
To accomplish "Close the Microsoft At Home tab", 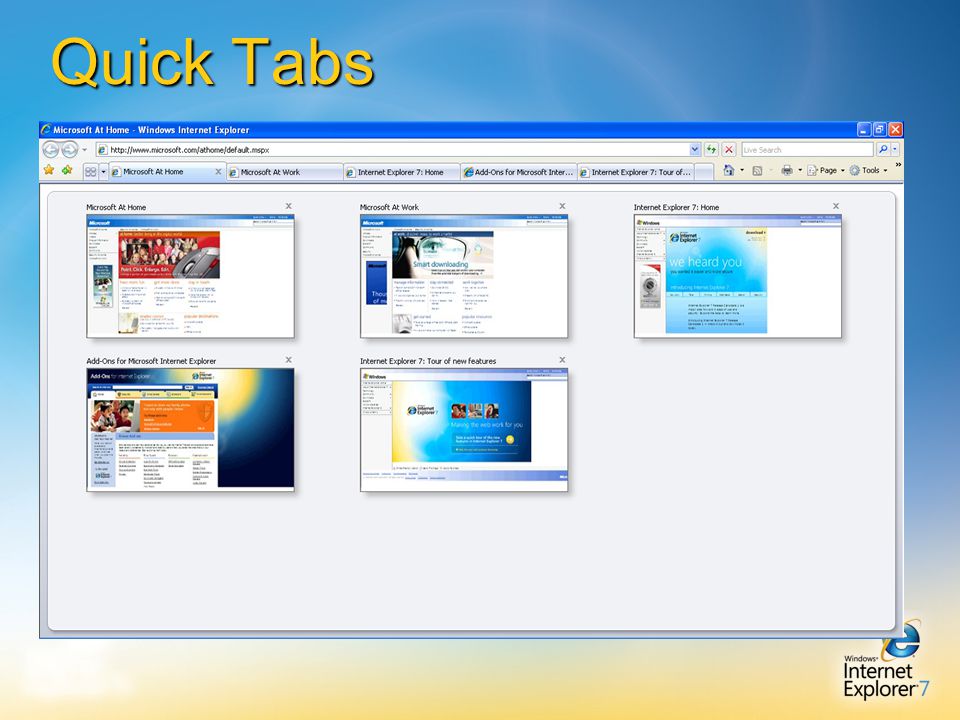I will [218, 172].
